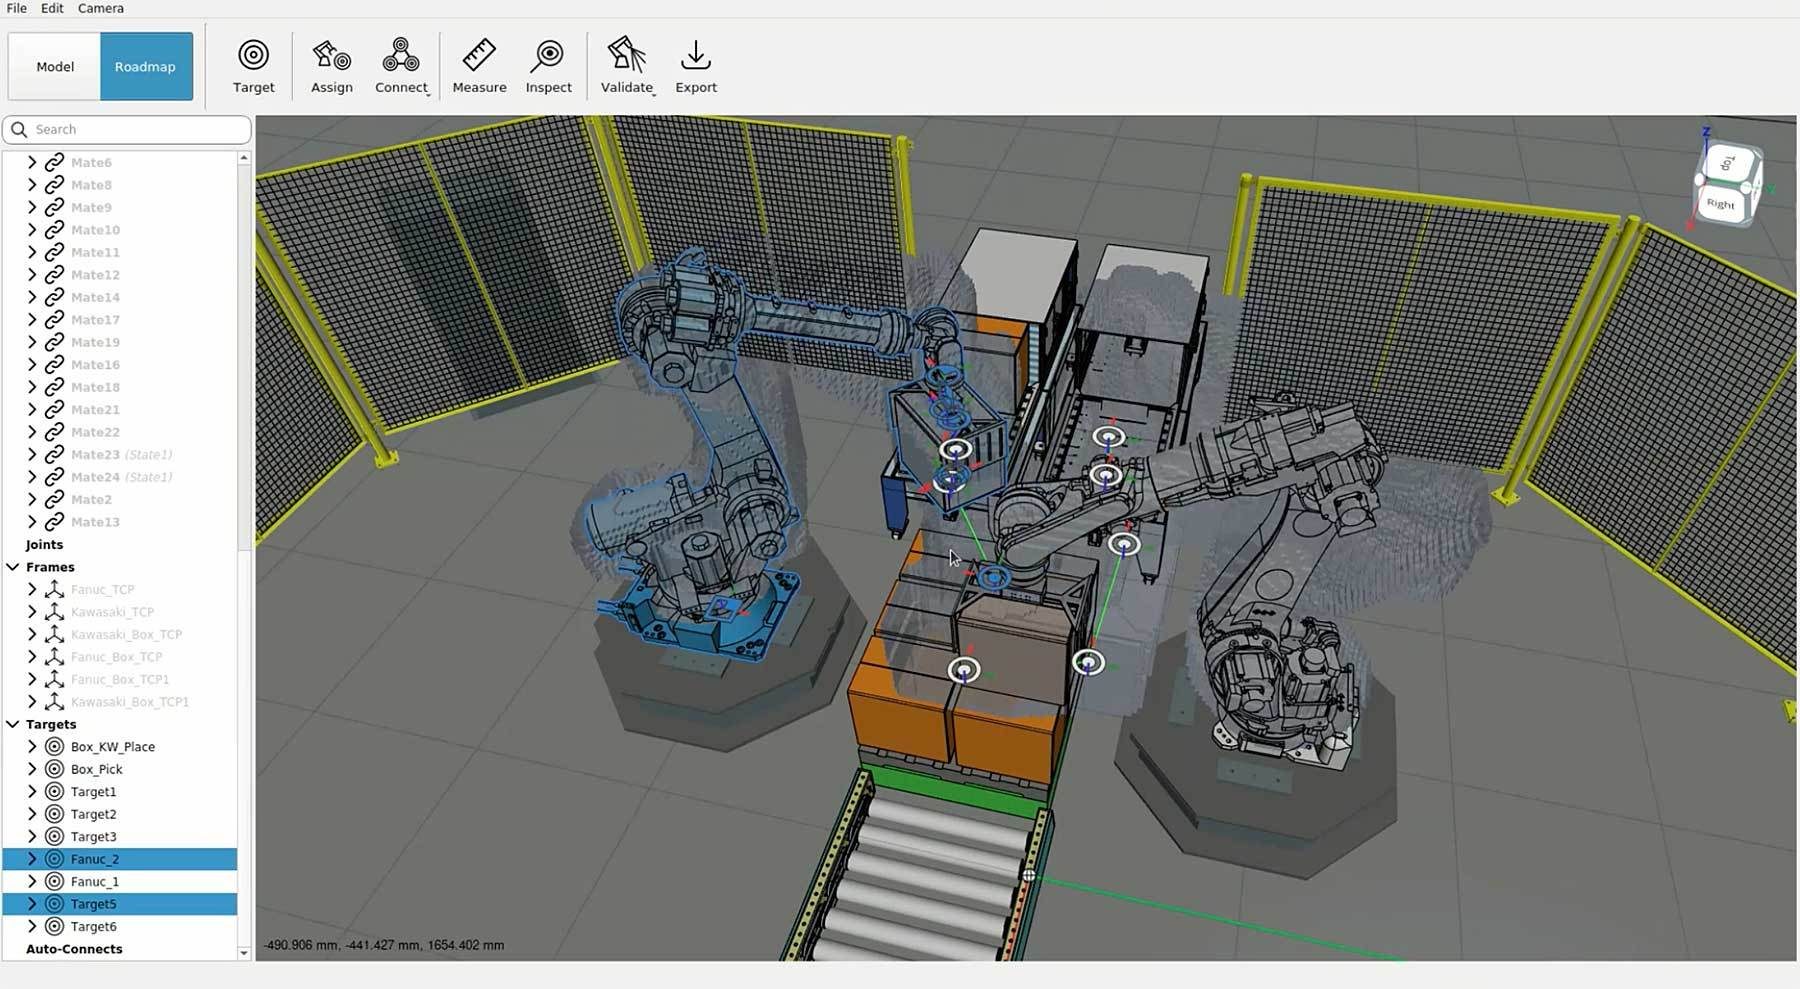Select the Fanuc_2 target row
Image resolution: width=1800 pixels, height=989 pixels.
(x=120, y=858)
